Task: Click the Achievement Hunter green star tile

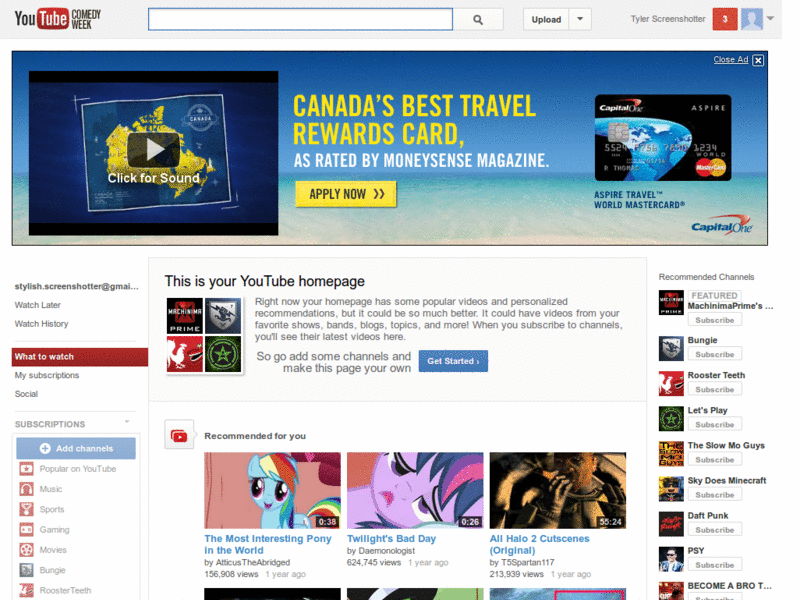Action: click(223, 354)
